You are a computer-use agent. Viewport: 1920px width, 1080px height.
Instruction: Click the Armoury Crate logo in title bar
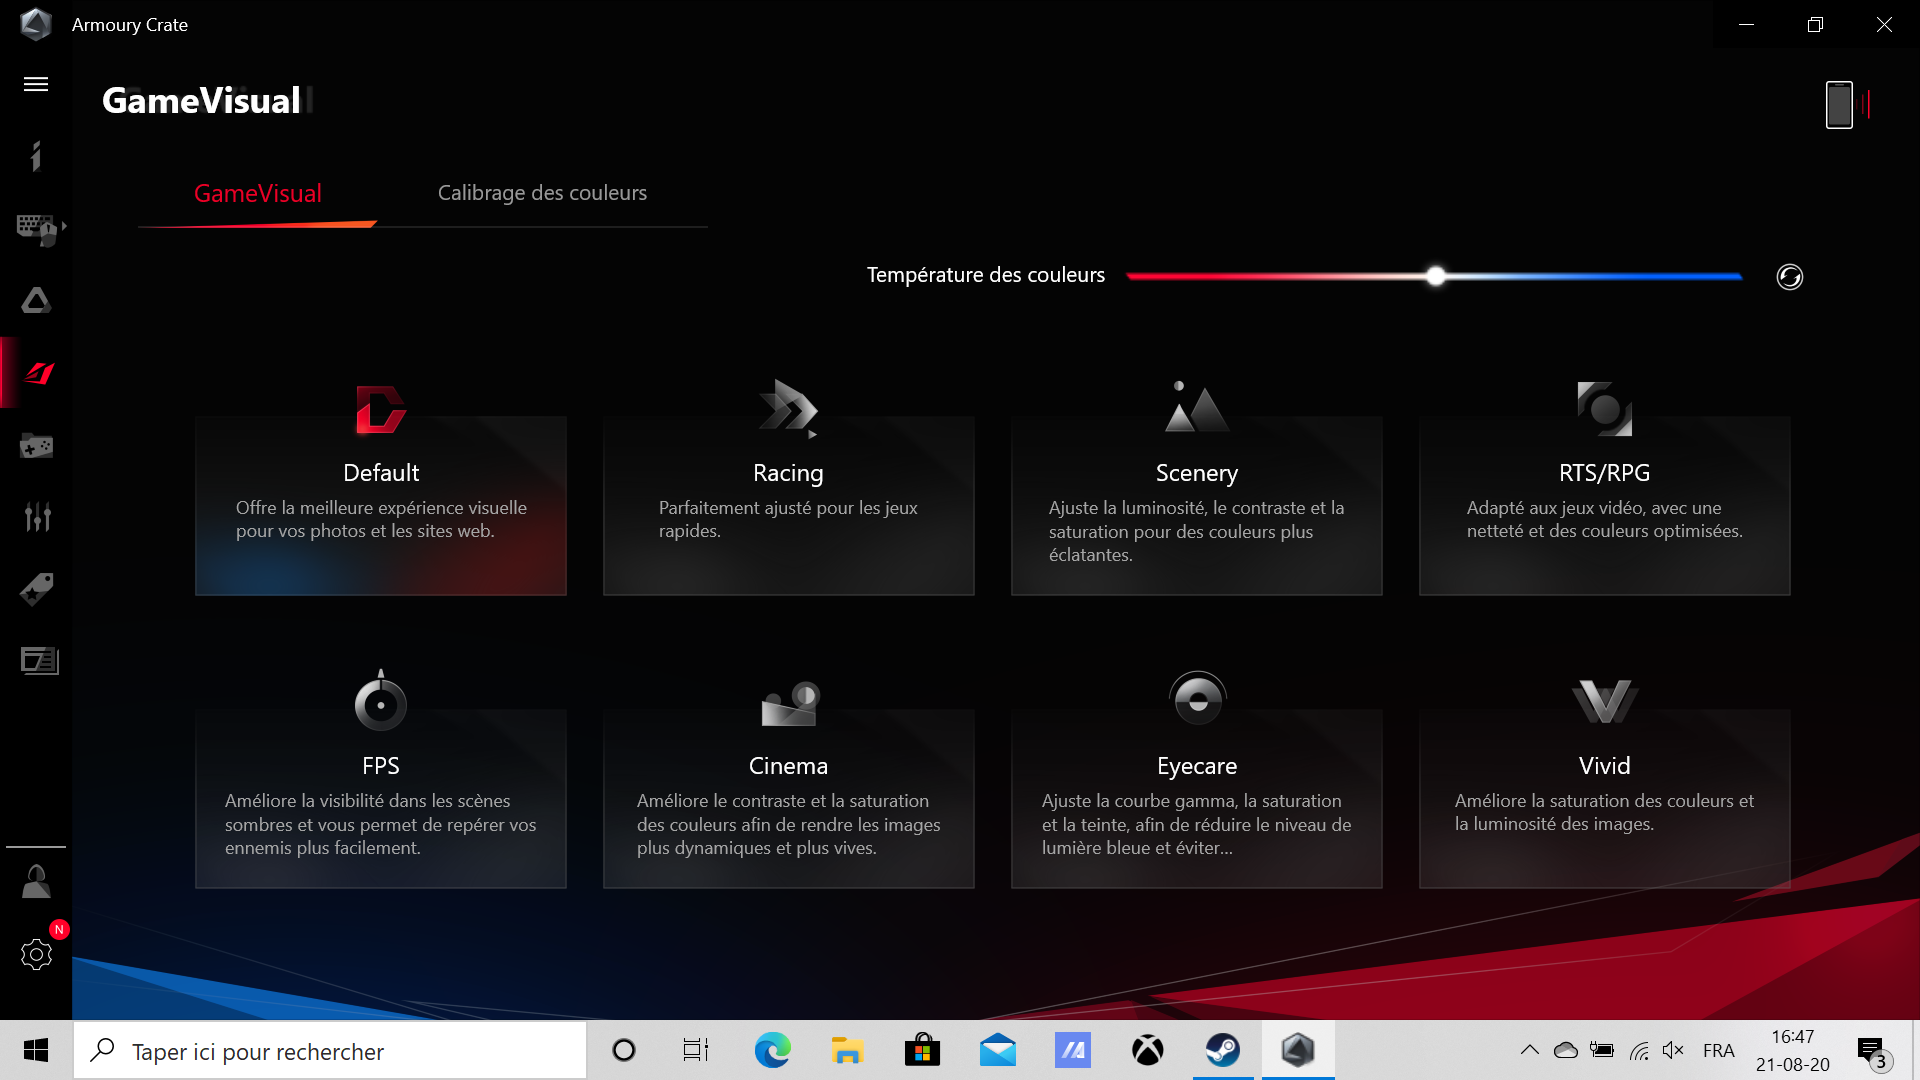(35, 24)
